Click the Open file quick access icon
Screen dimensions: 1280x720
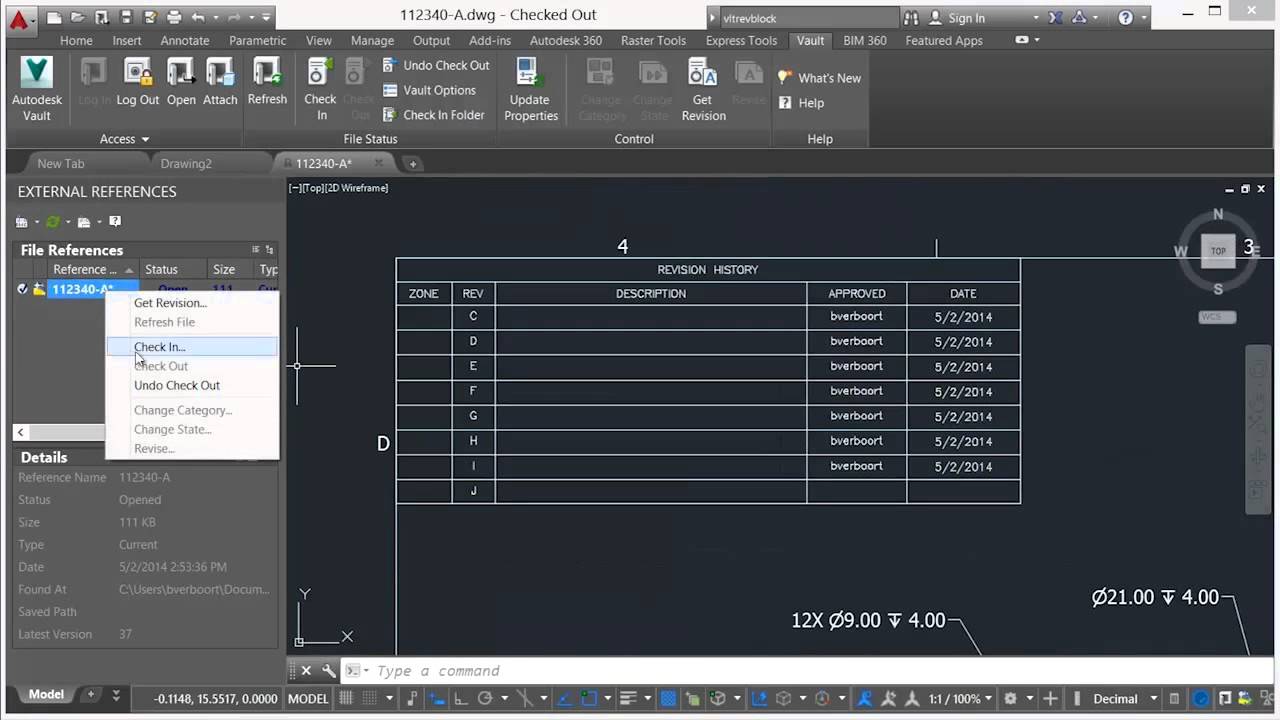(78, 17)
